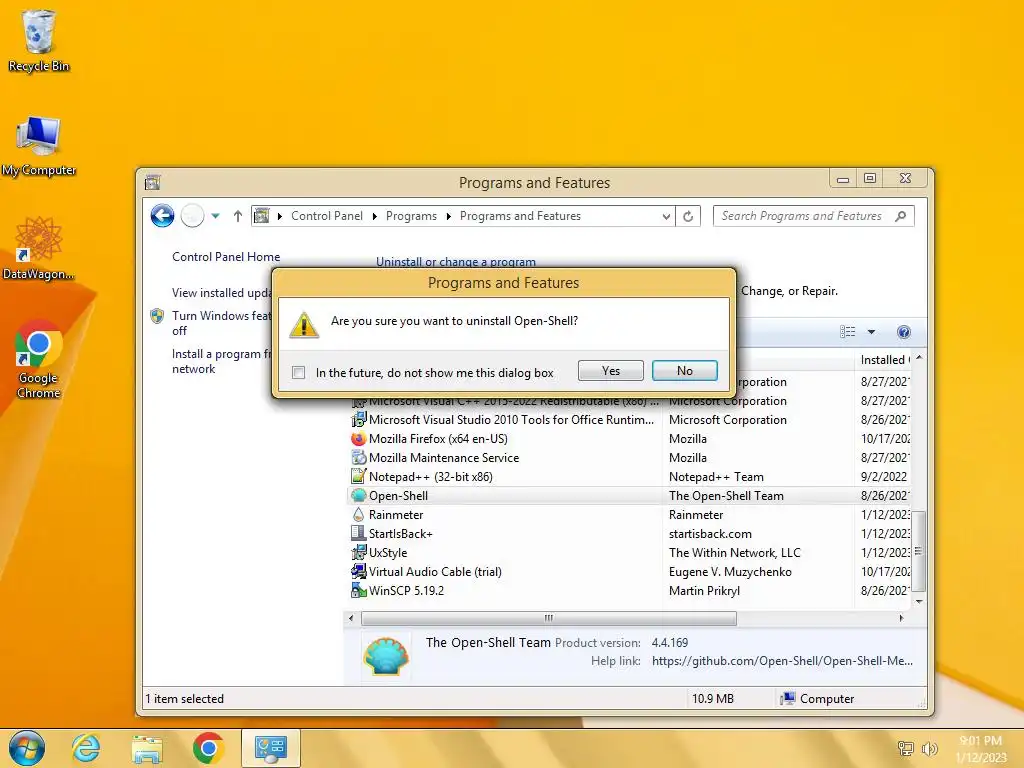This screenshot has height=768, width=1024.
Task: Go up one level with the Up arrow
Action: (238, 216)
